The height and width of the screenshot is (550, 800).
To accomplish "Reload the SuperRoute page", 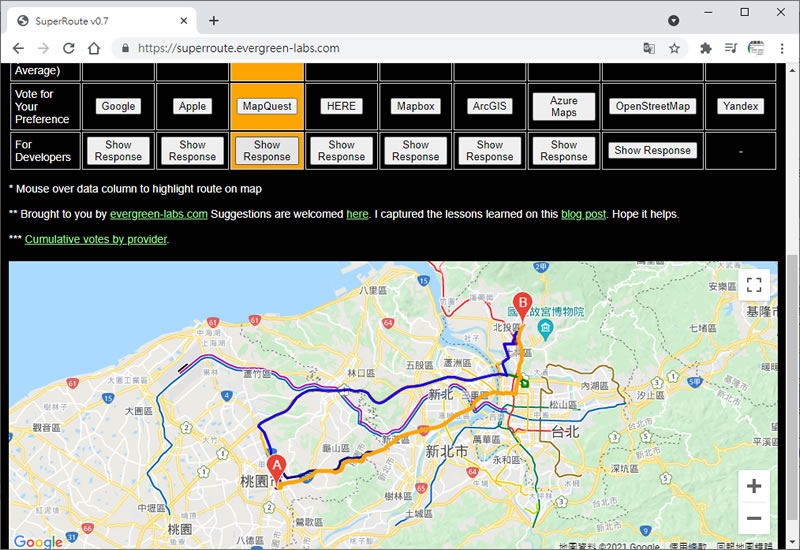I will tap(68, 48).
